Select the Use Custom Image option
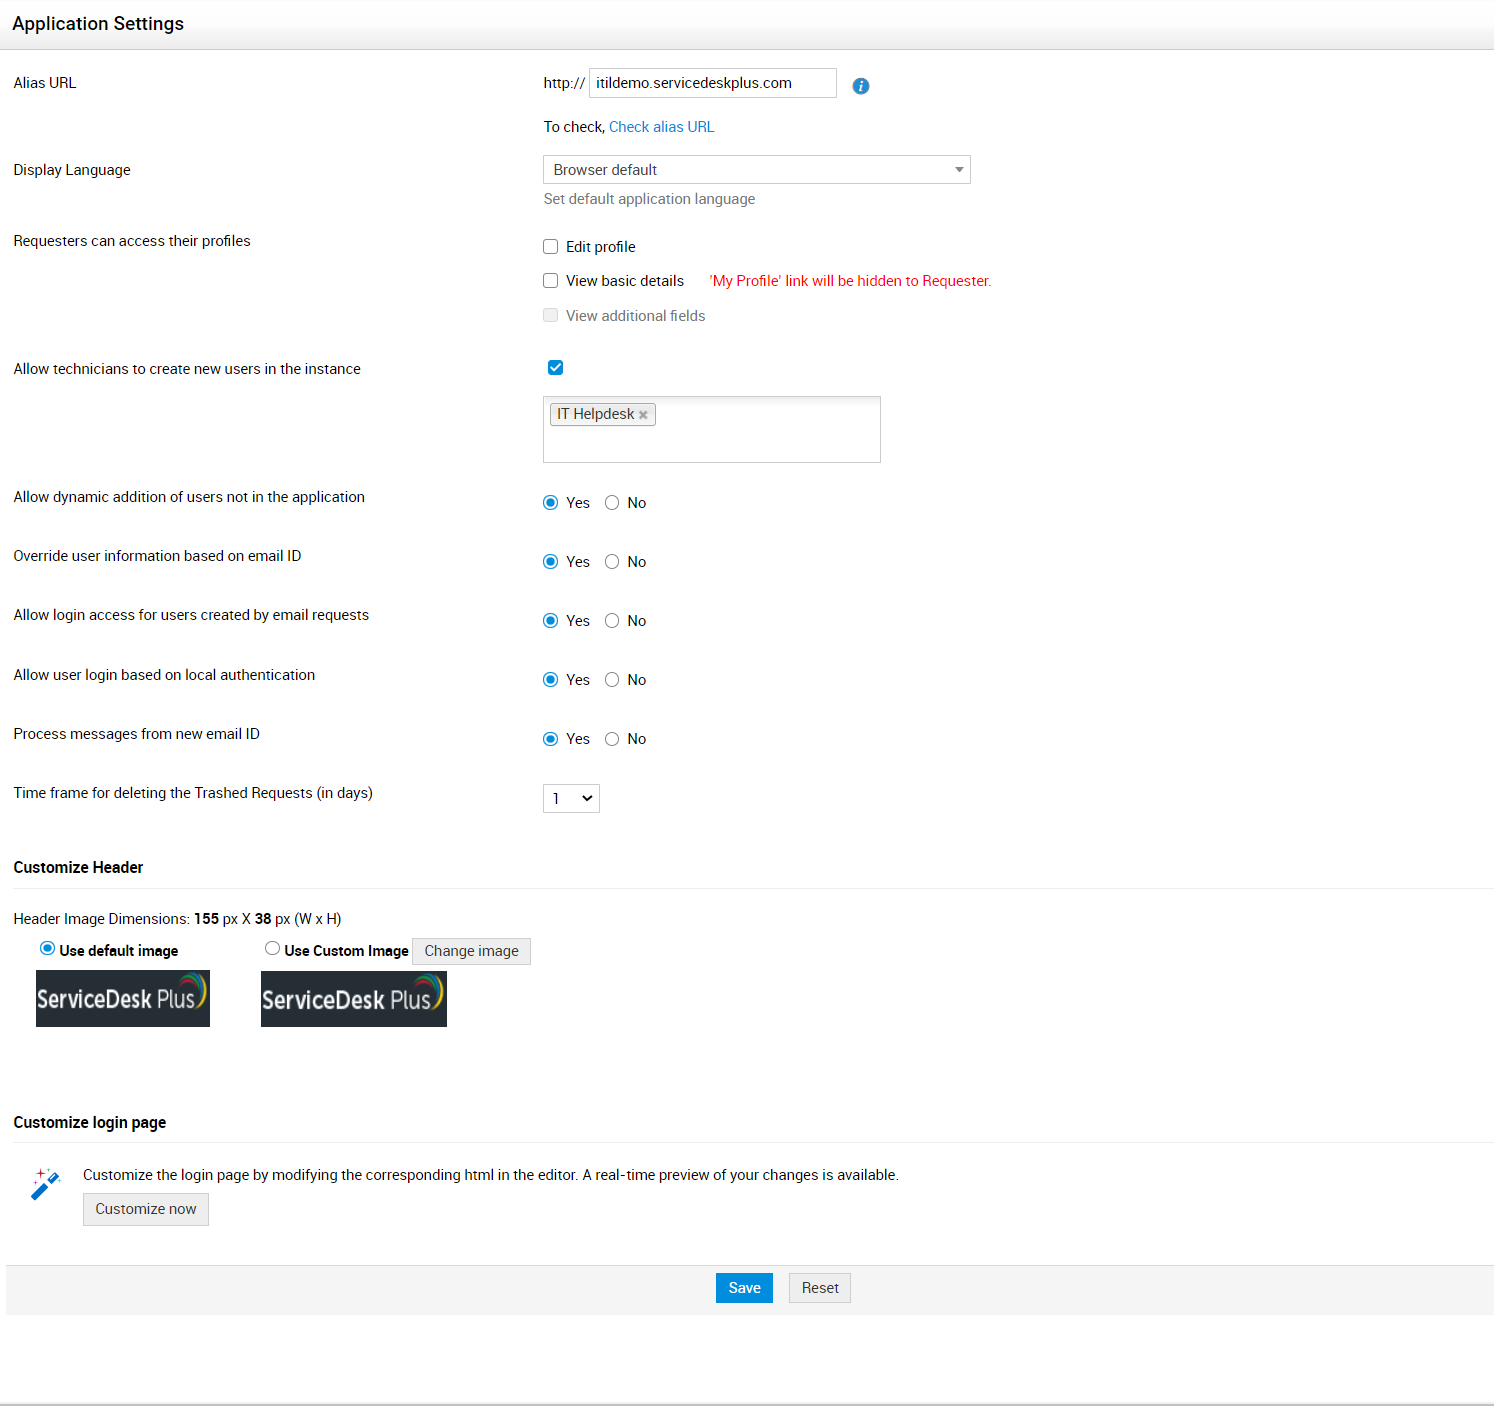The image size is (1494, 1406). (x=272, y=948)
